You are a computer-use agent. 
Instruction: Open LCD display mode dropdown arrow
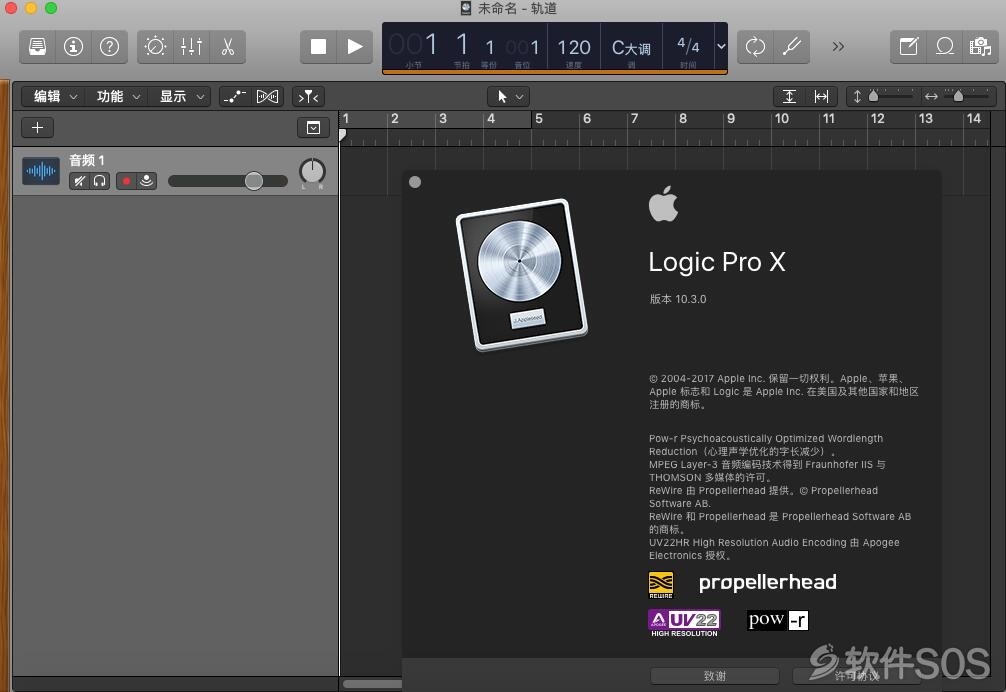click(721, 46)
